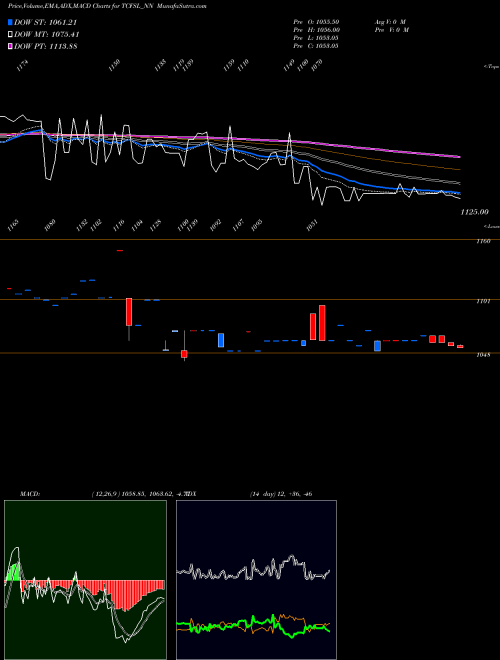The height and width of the screenshot is (660, 500).
Task: Click the 1125.00 price label
Action: 474,212
